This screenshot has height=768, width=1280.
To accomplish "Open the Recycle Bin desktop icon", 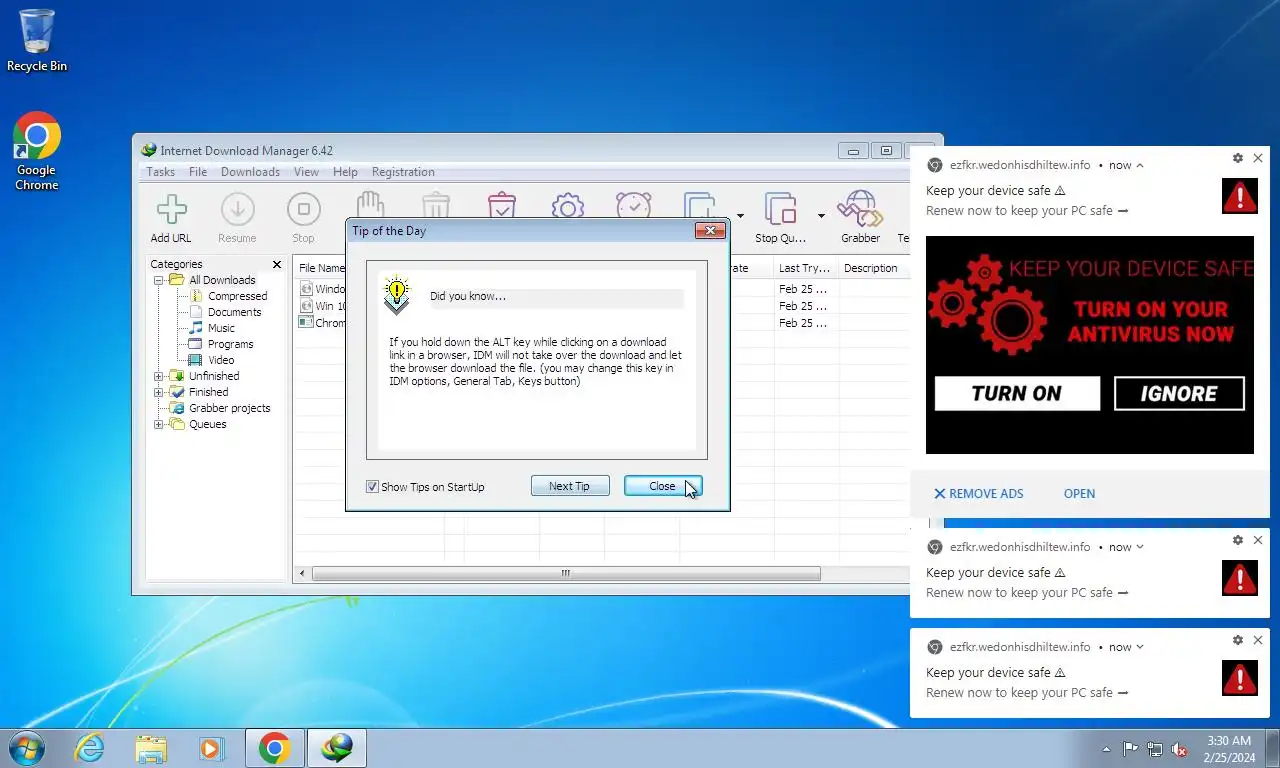I will pyautogui.click(x=37, y=41).
